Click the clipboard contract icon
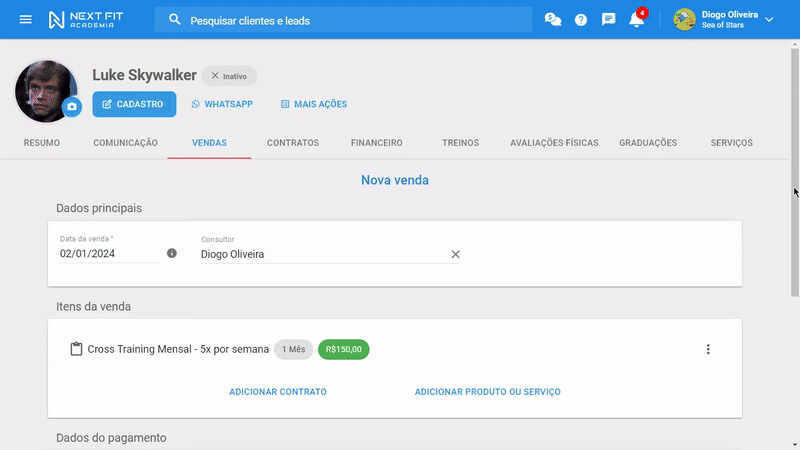Screen dimensions: 800x450 click(x=76, y=349)
